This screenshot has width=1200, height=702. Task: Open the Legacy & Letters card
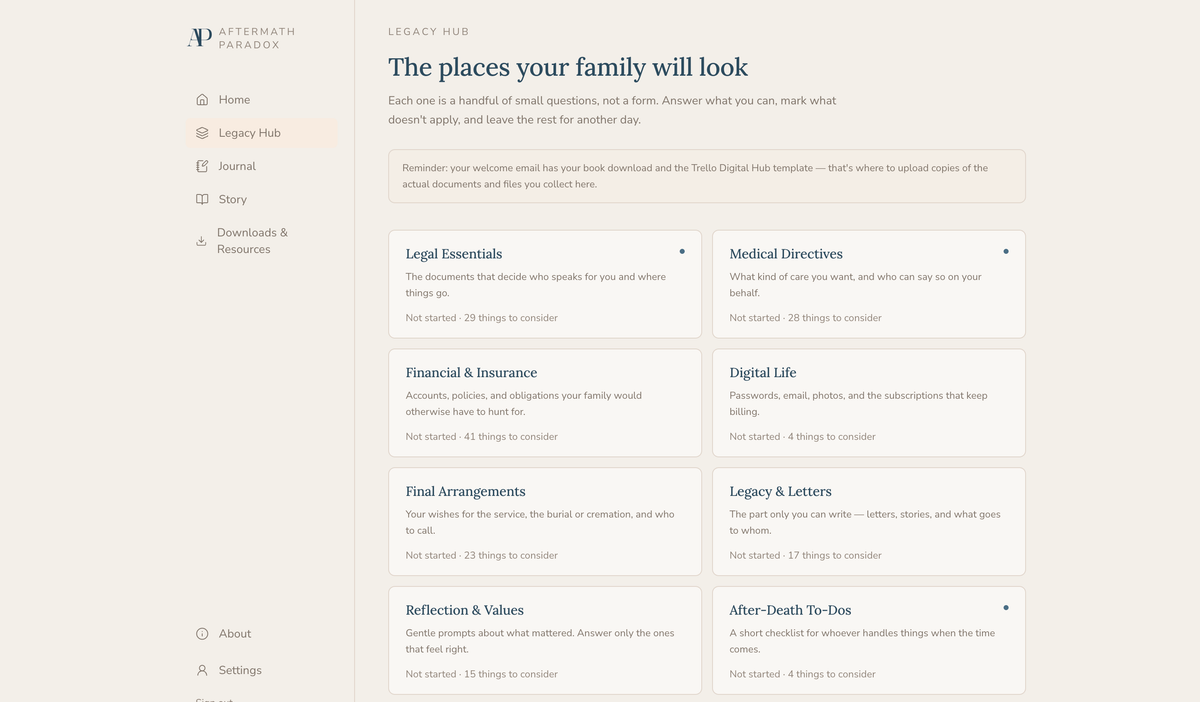(869, 522)
